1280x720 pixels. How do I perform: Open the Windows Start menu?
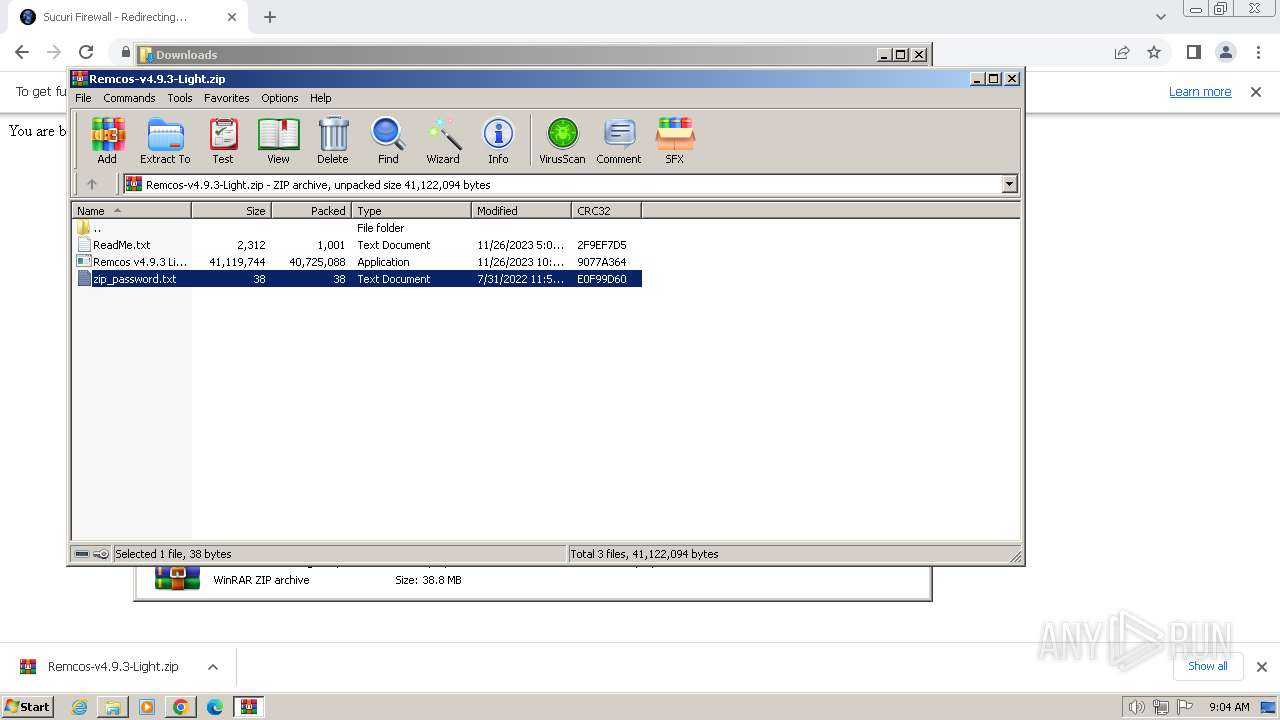(28, 706)
